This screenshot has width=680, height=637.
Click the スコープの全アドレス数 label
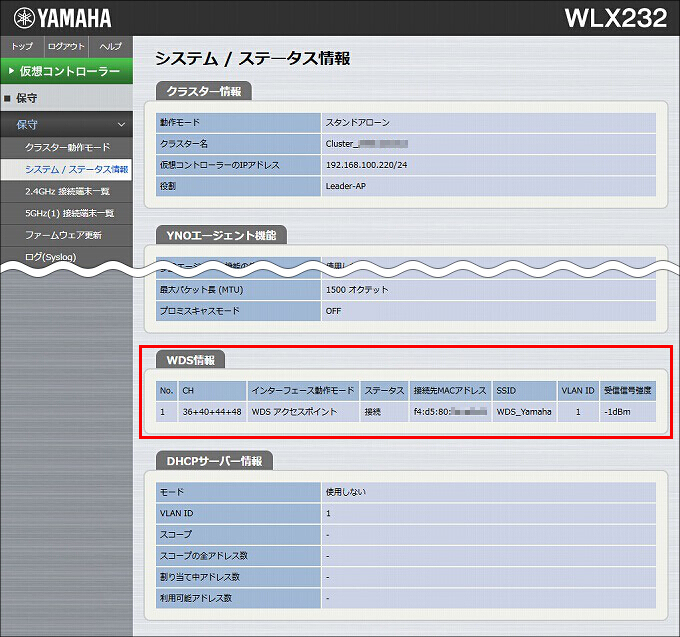point(238,556)
